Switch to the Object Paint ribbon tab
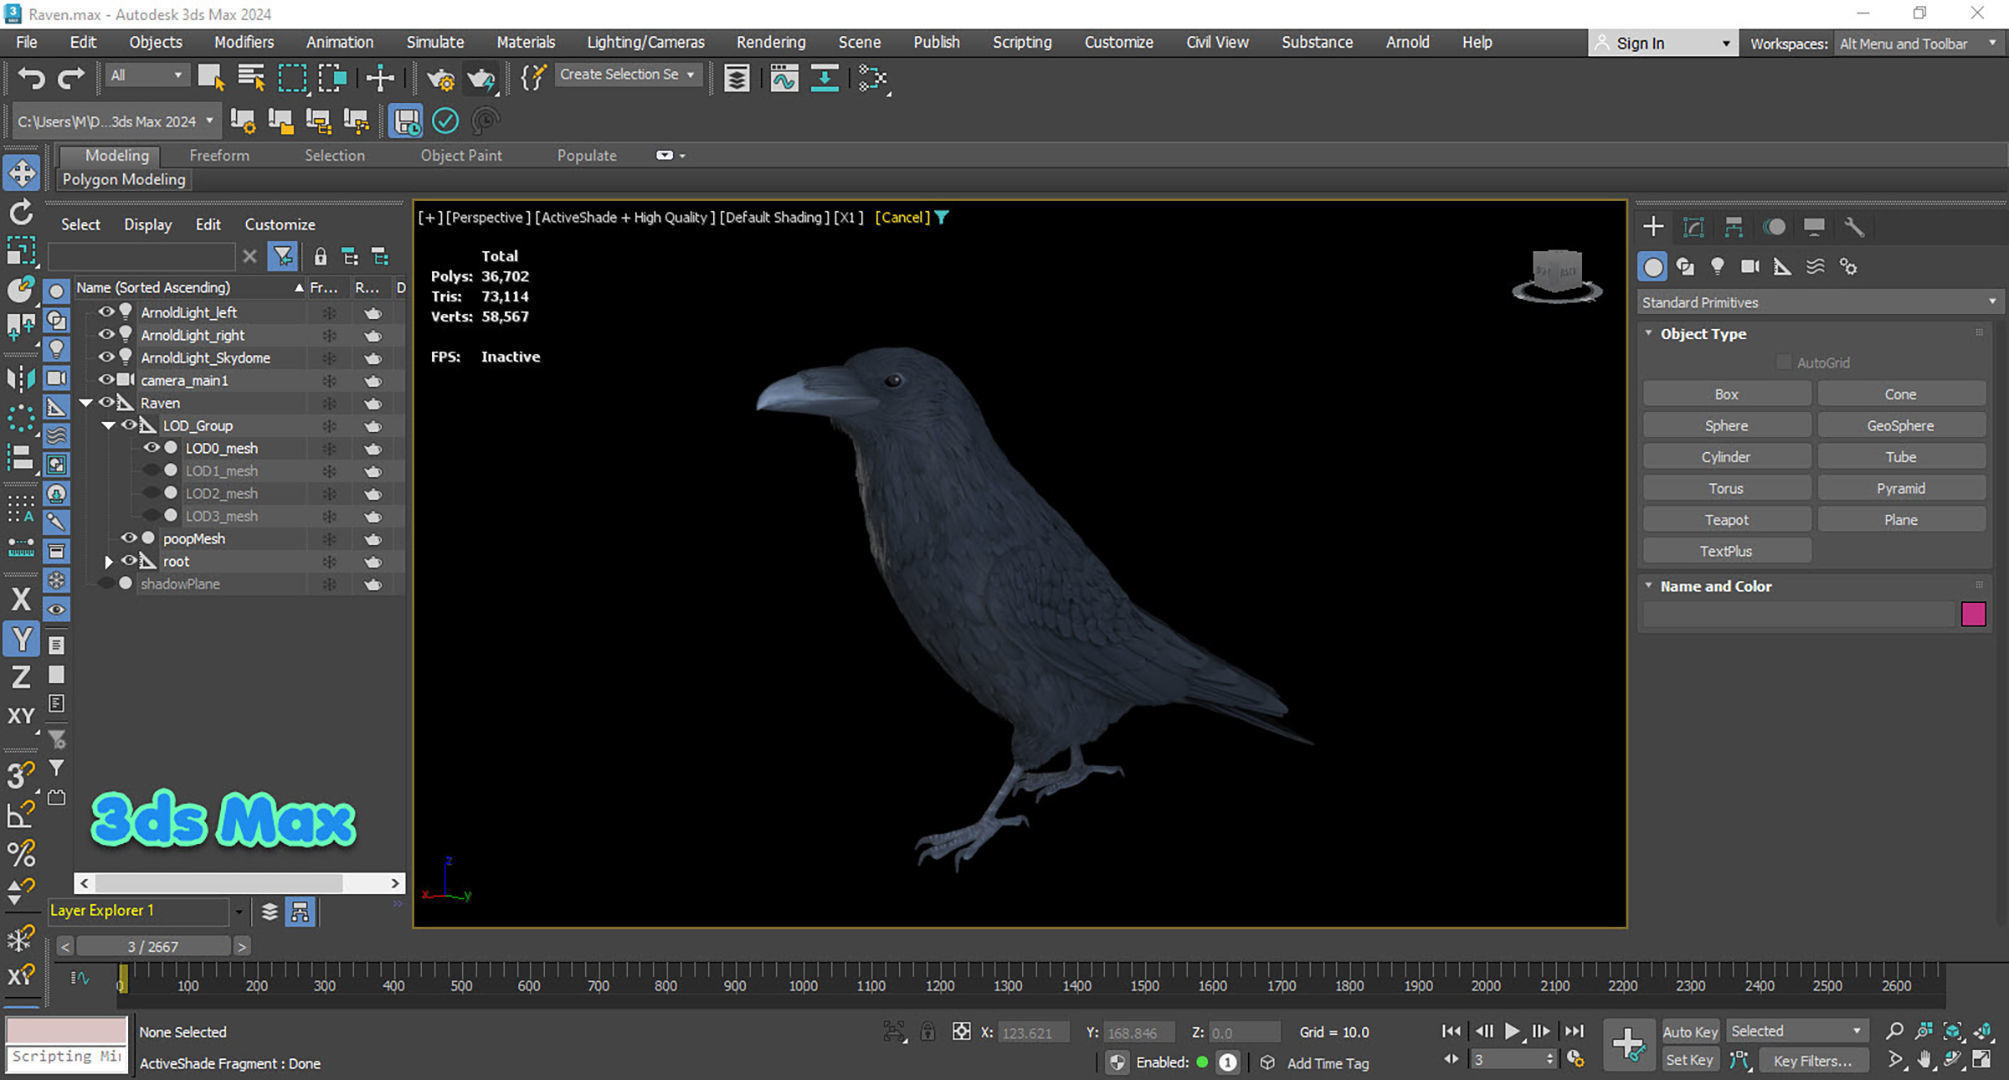This screenshot has height=1080, width=2009. tap(461, 155)
